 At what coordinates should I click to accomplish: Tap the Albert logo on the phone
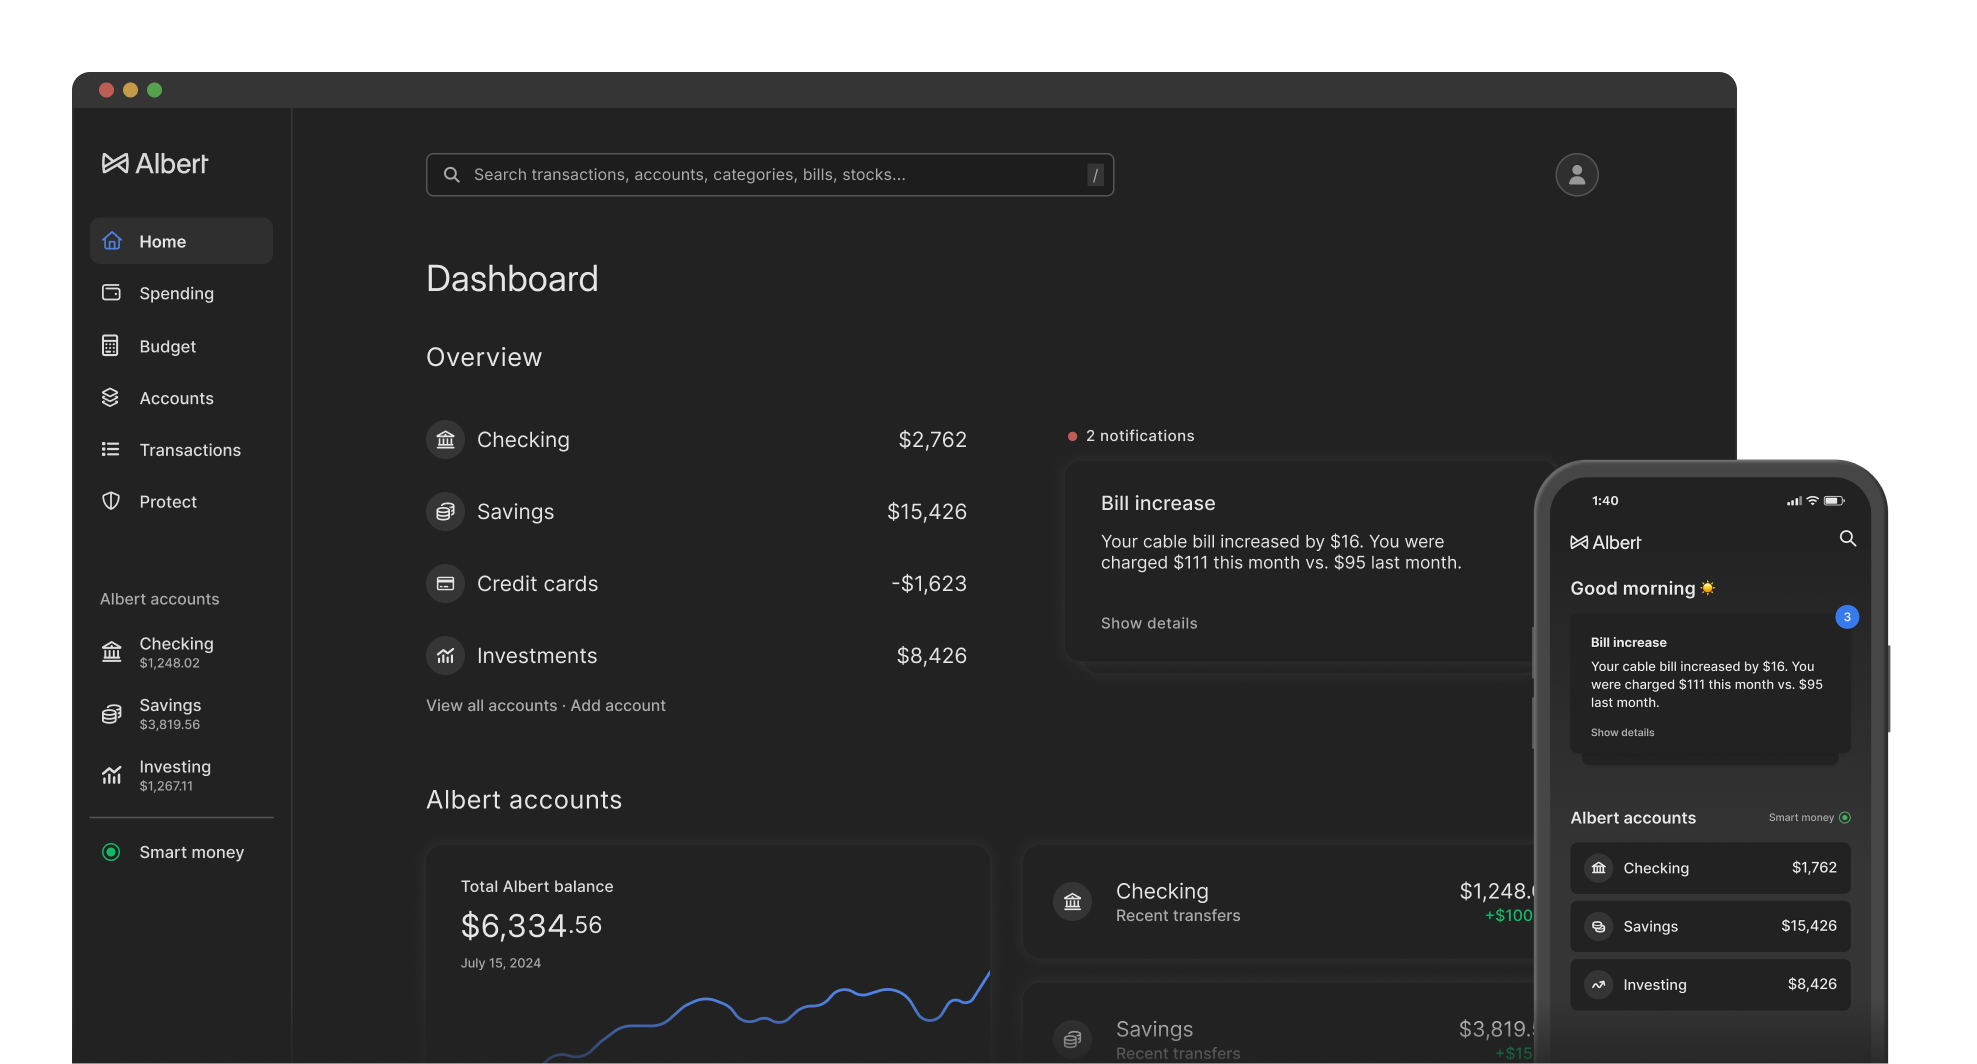coord(1606,543)
